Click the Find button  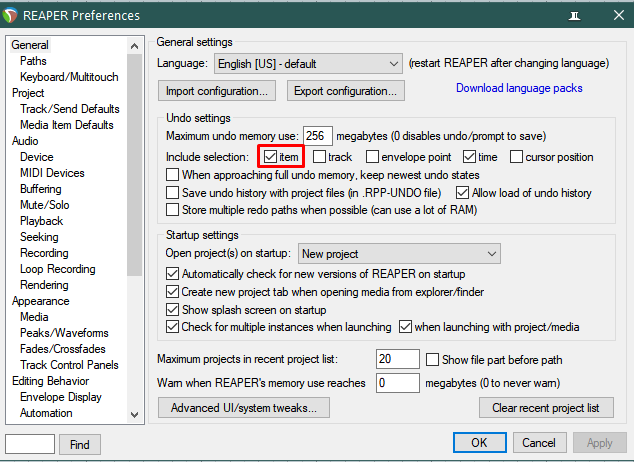coord(80,445)
